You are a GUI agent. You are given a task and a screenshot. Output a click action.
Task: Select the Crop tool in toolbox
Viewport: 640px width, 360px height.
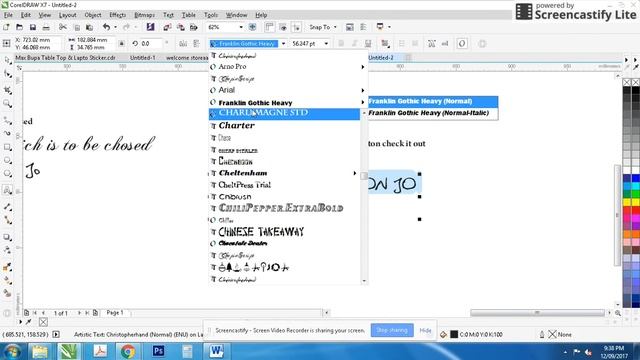click(x=7, y=90)
